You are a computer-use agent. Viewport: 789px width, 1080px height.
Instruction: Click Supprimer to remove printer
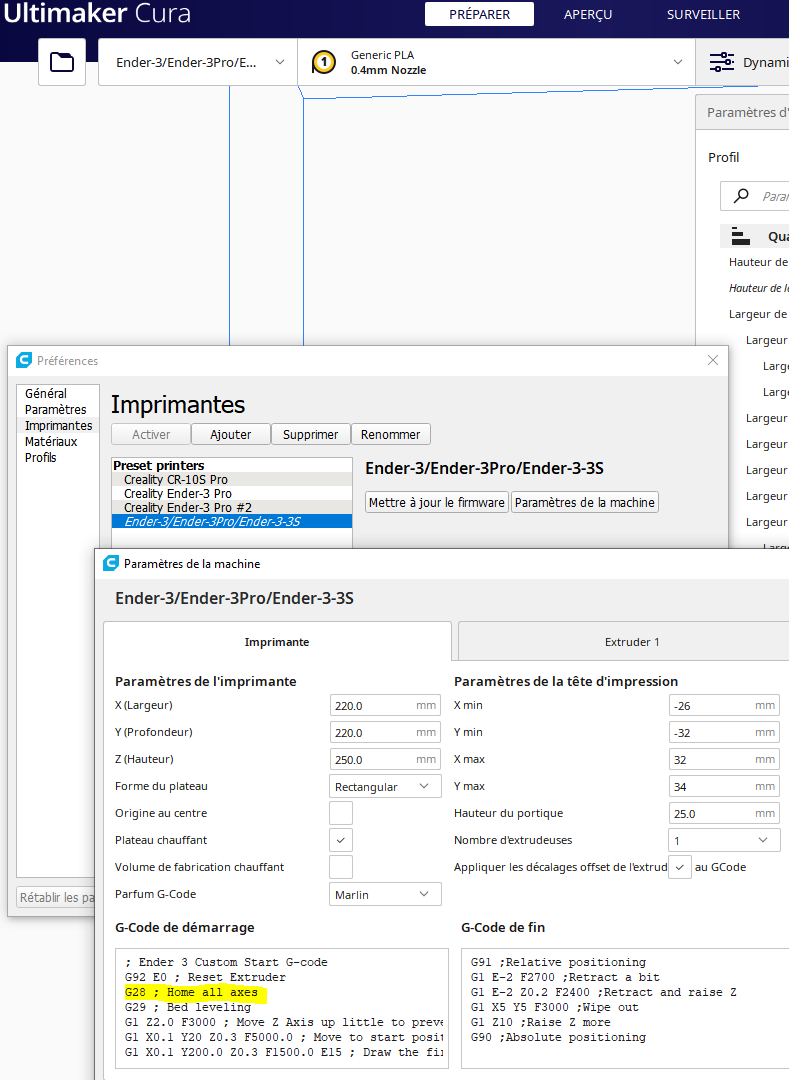311,435
